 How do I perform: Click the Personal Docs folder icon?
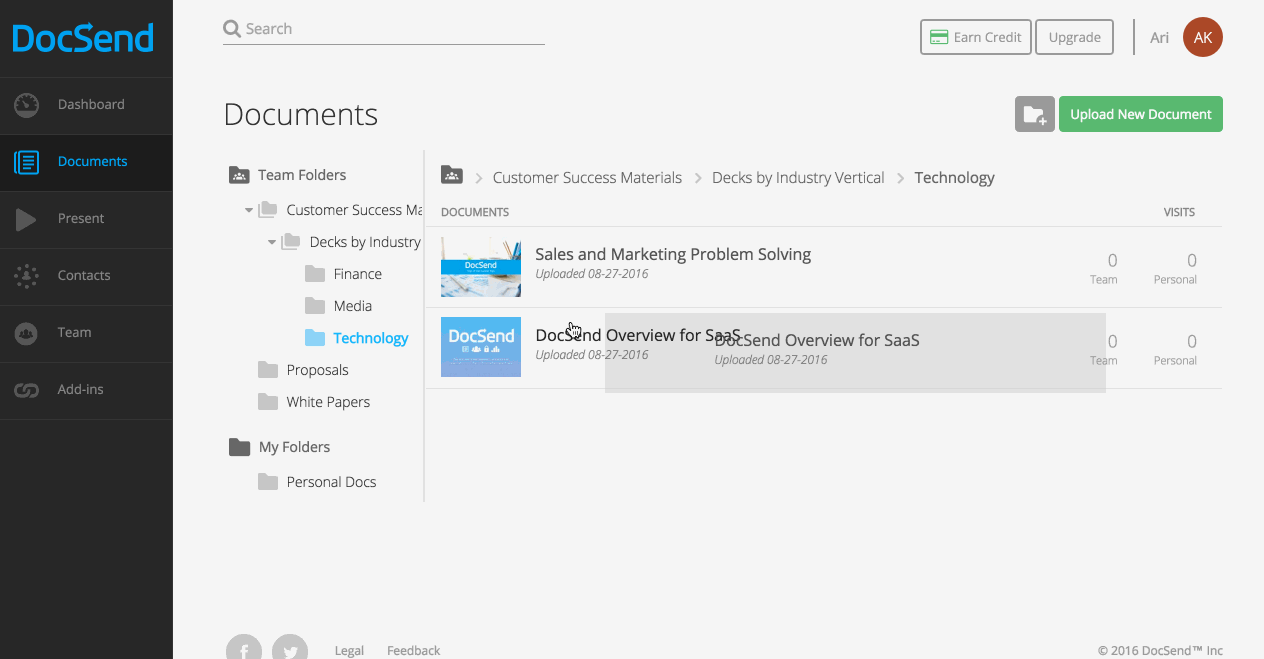point(268,482)
